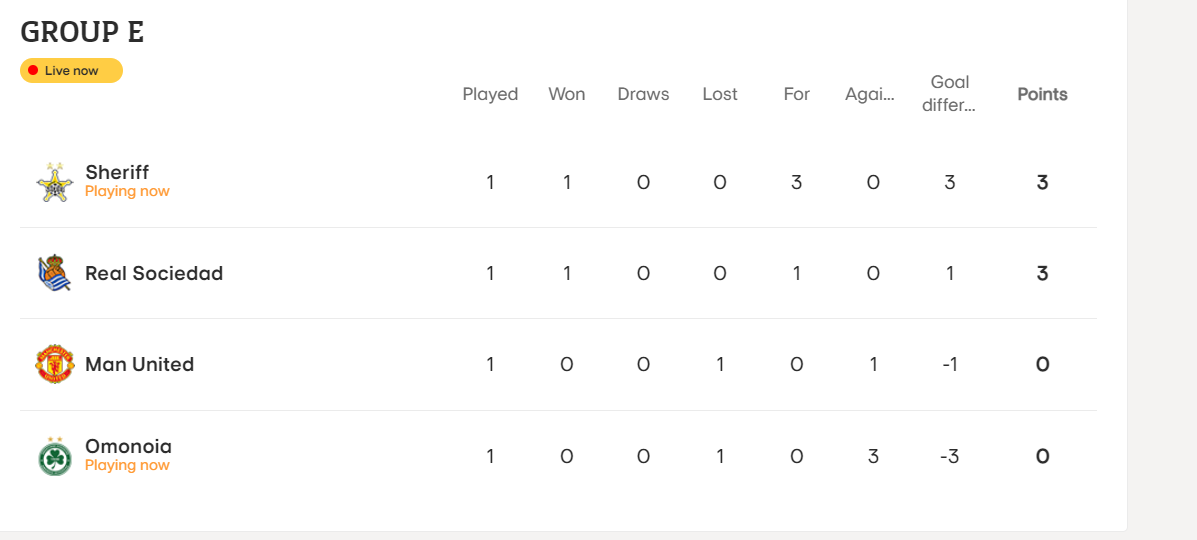Select the Won column header
This screenshot has height=540, width=1197.
(566, 95)
